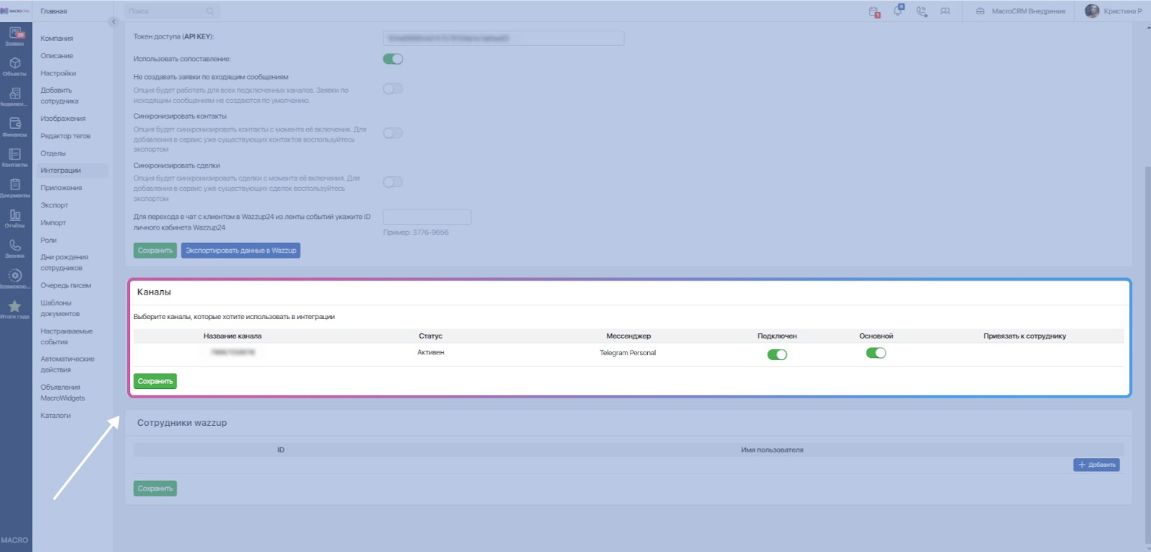Open the Кристина Р. user profile menu
Viewport: 1151px width, 552px height.
click(x=1114, y=11)
